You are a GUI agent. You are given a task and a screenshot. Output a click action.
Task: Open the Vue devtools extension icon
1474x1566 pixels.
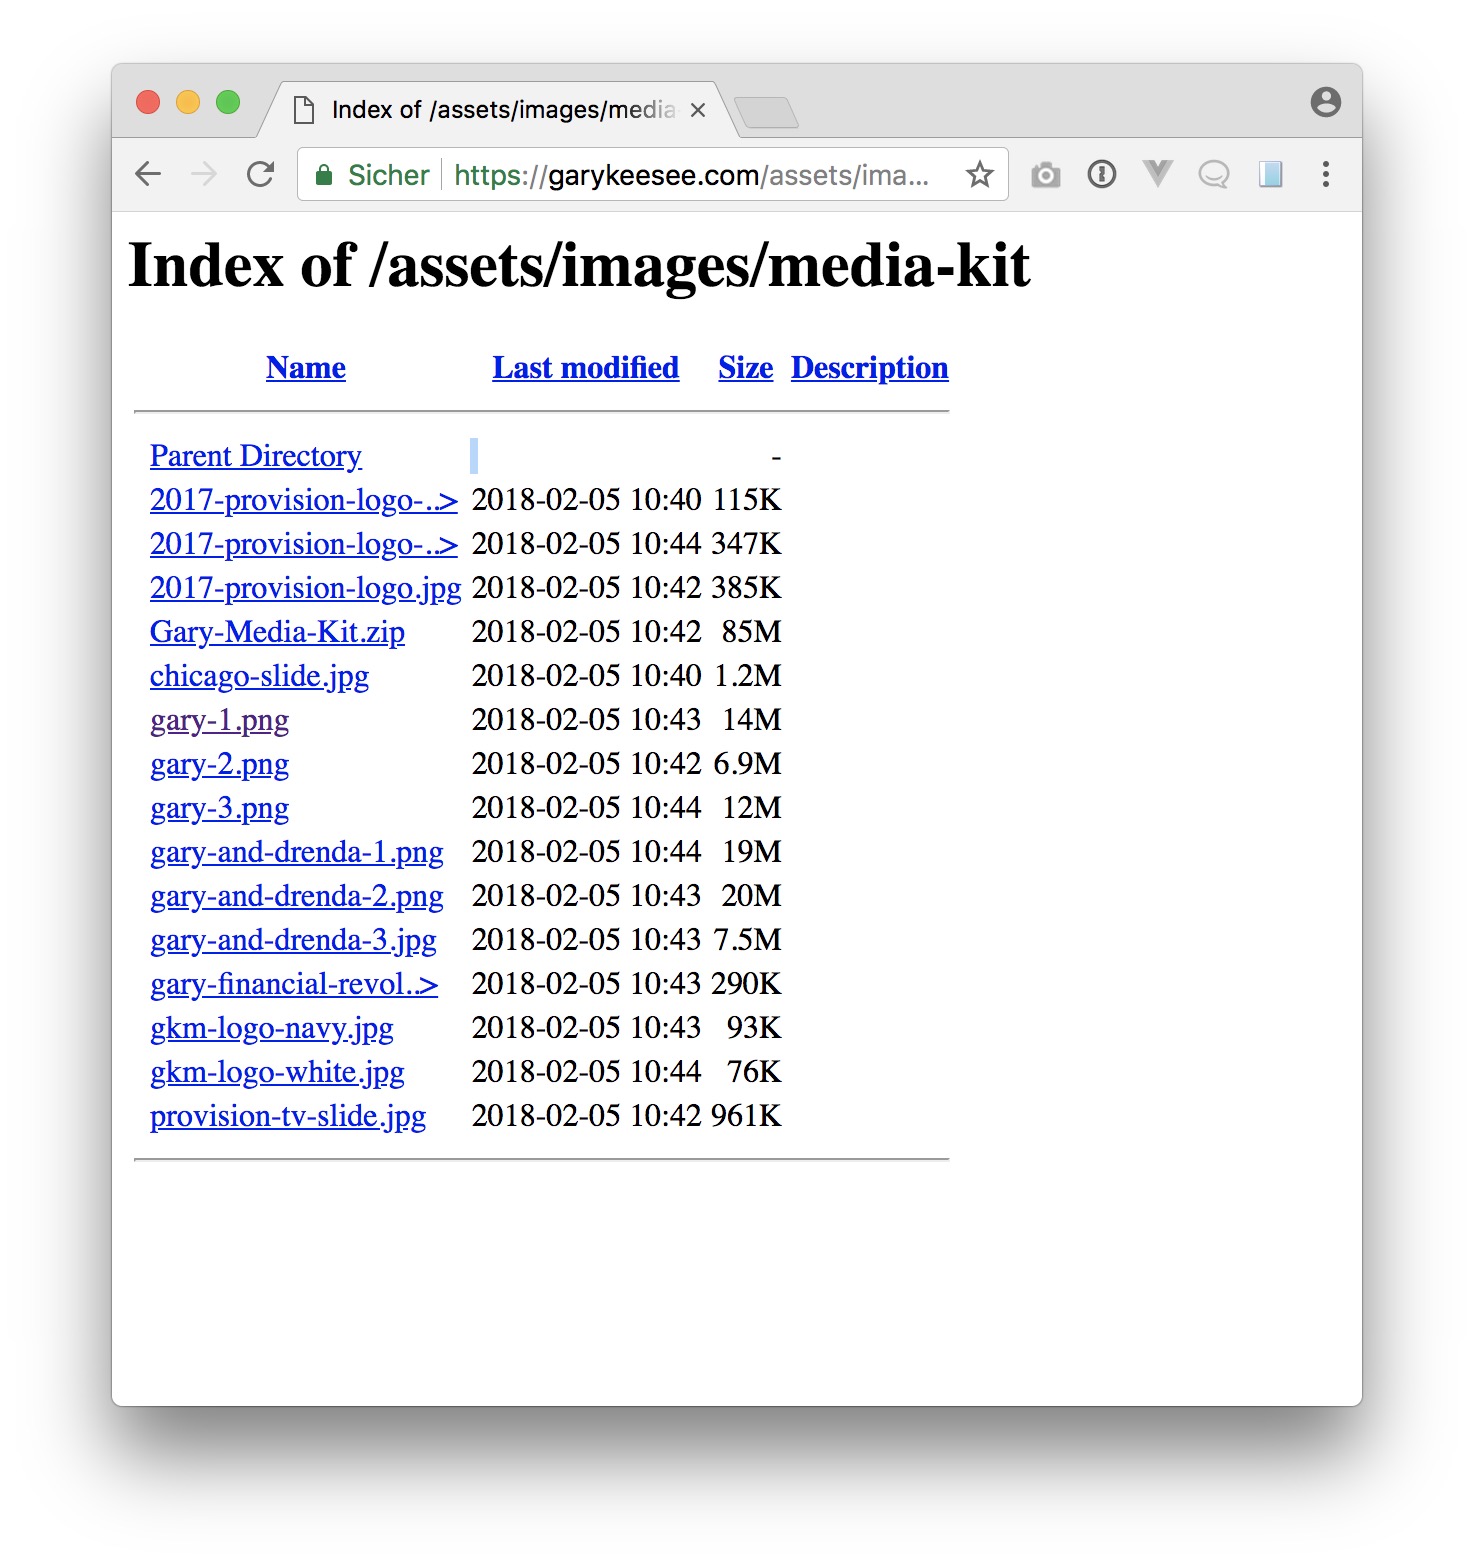[x=1157, y=175]
